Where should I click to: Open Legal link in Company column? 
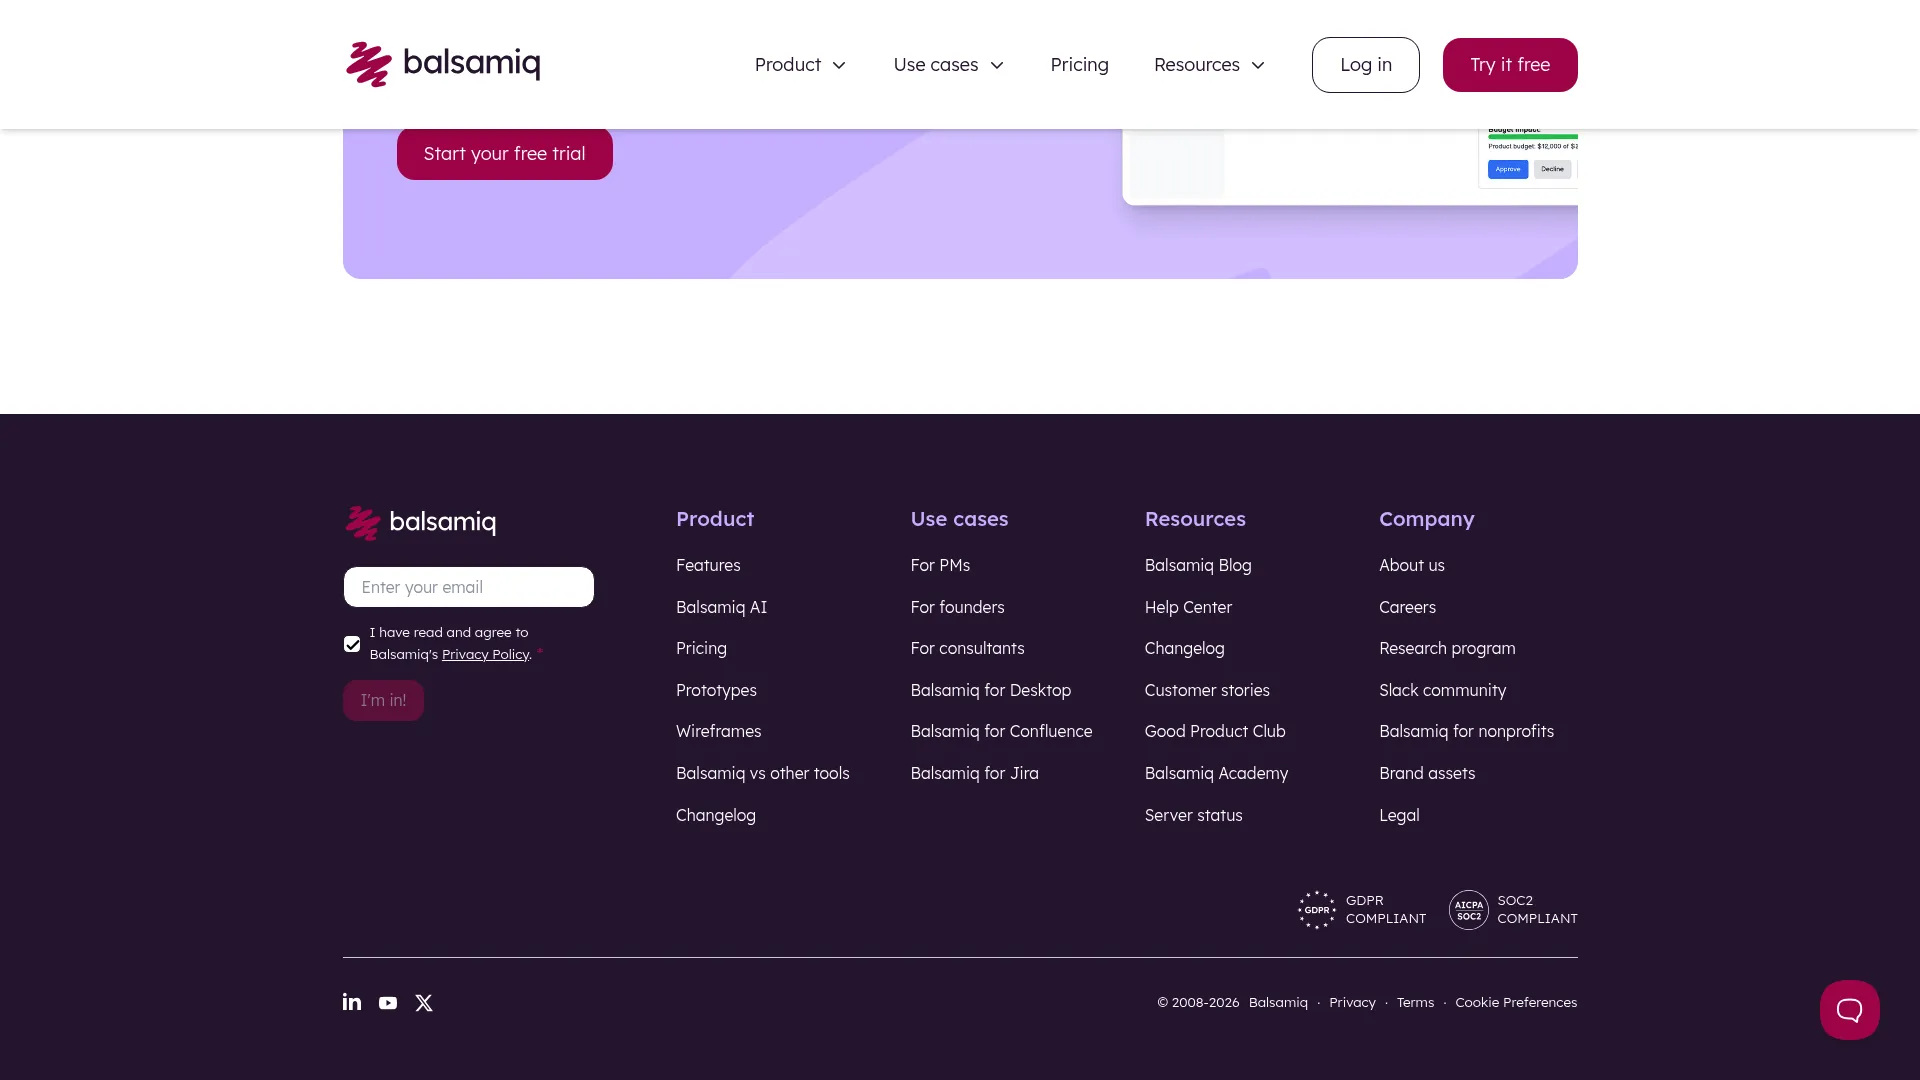pos(1399,815)
